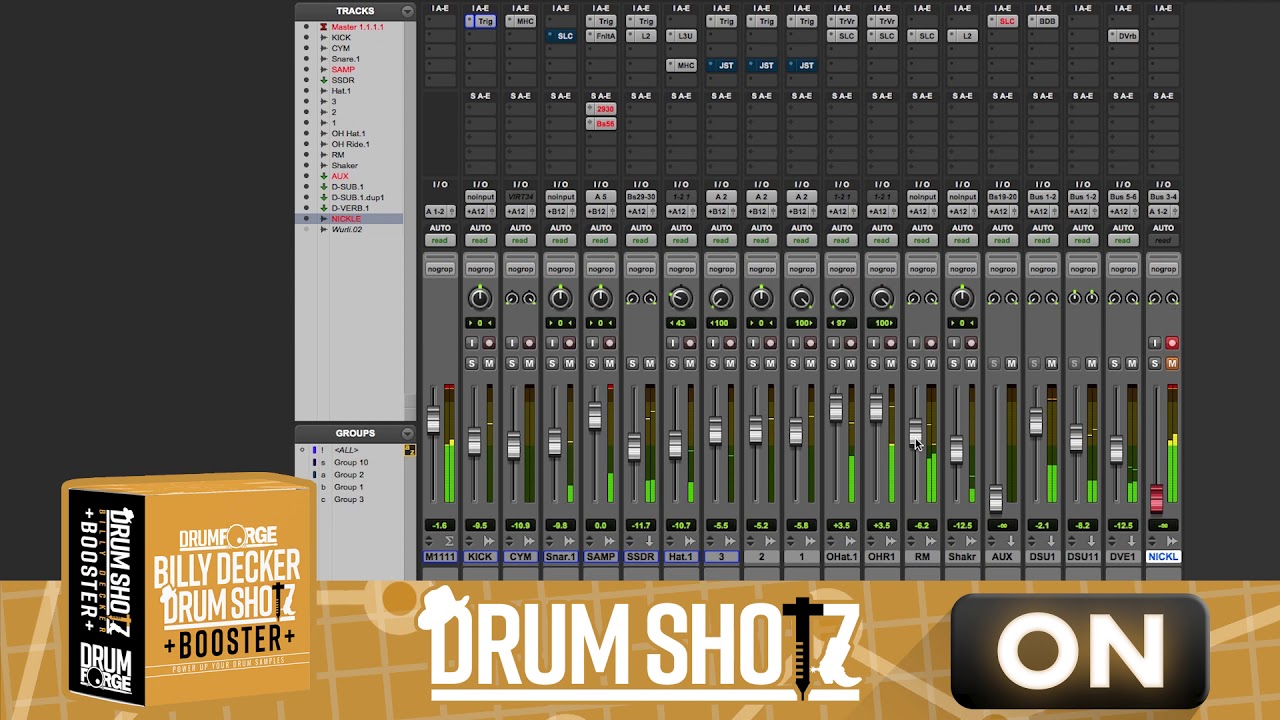Open the TRACKS list dropdown menu

pos(407,11)
